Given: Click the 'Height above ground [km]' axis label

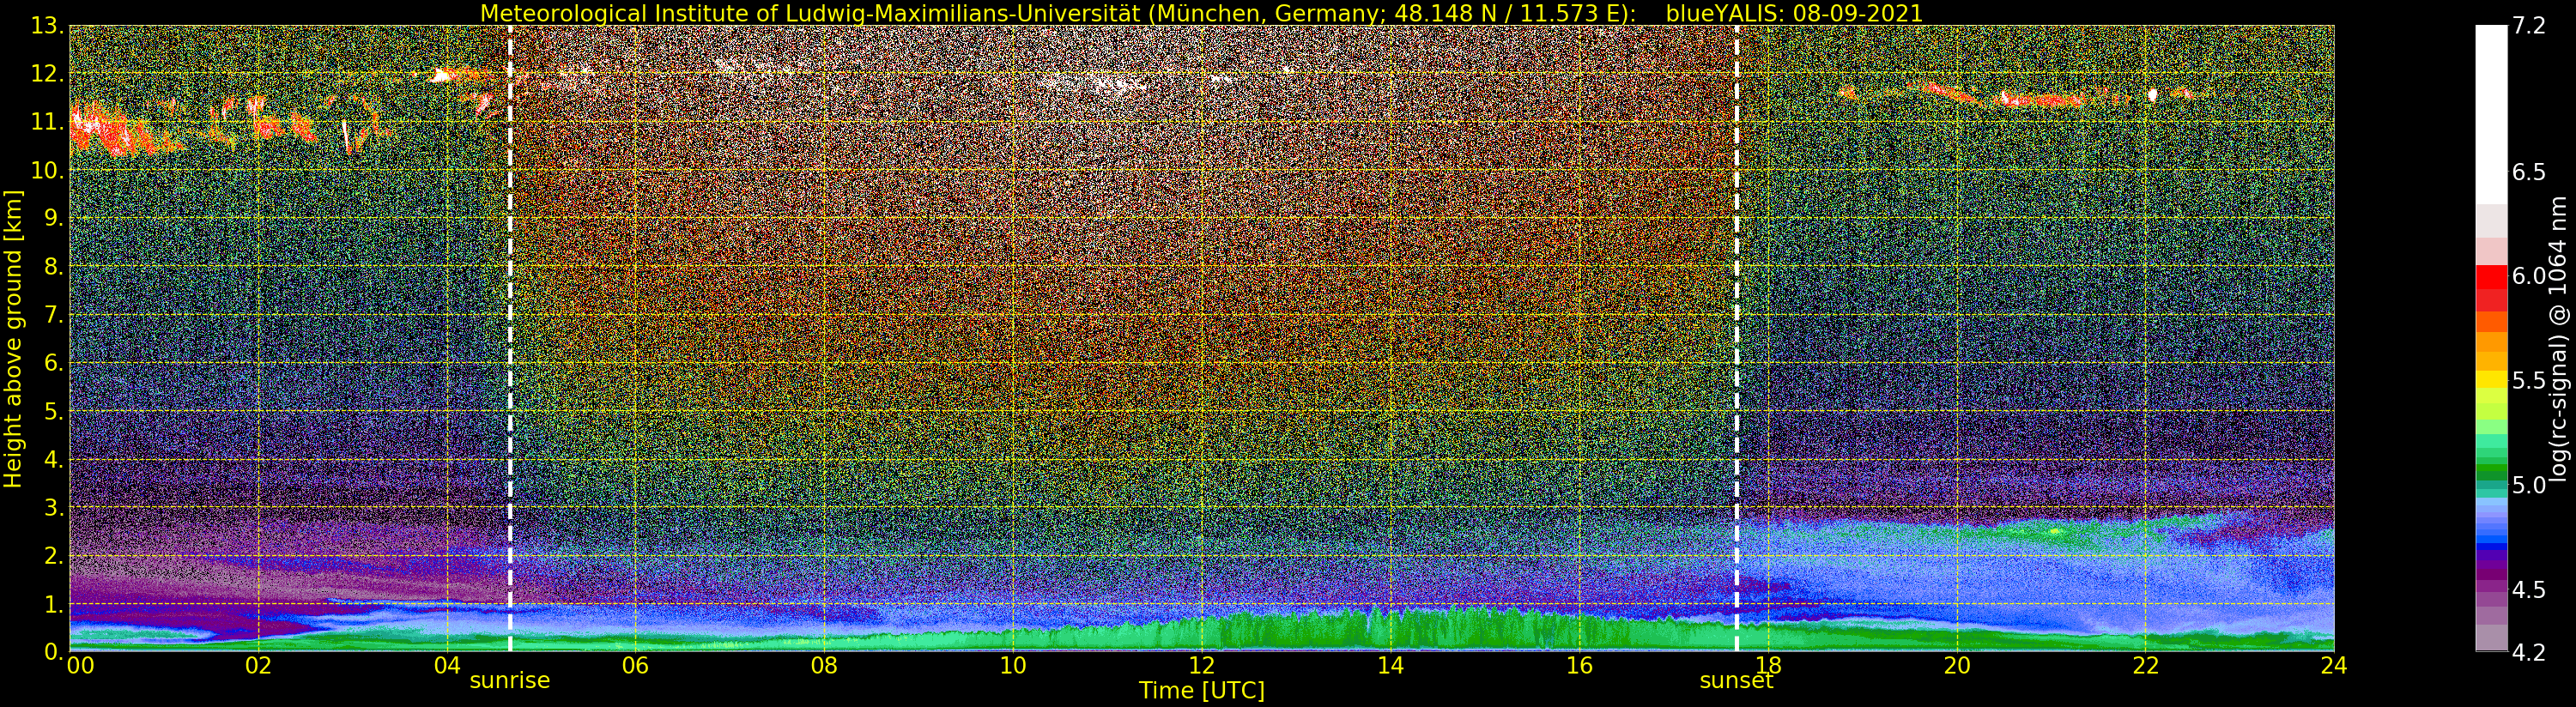Looking at the screenshot, I should tap(13, 339).
